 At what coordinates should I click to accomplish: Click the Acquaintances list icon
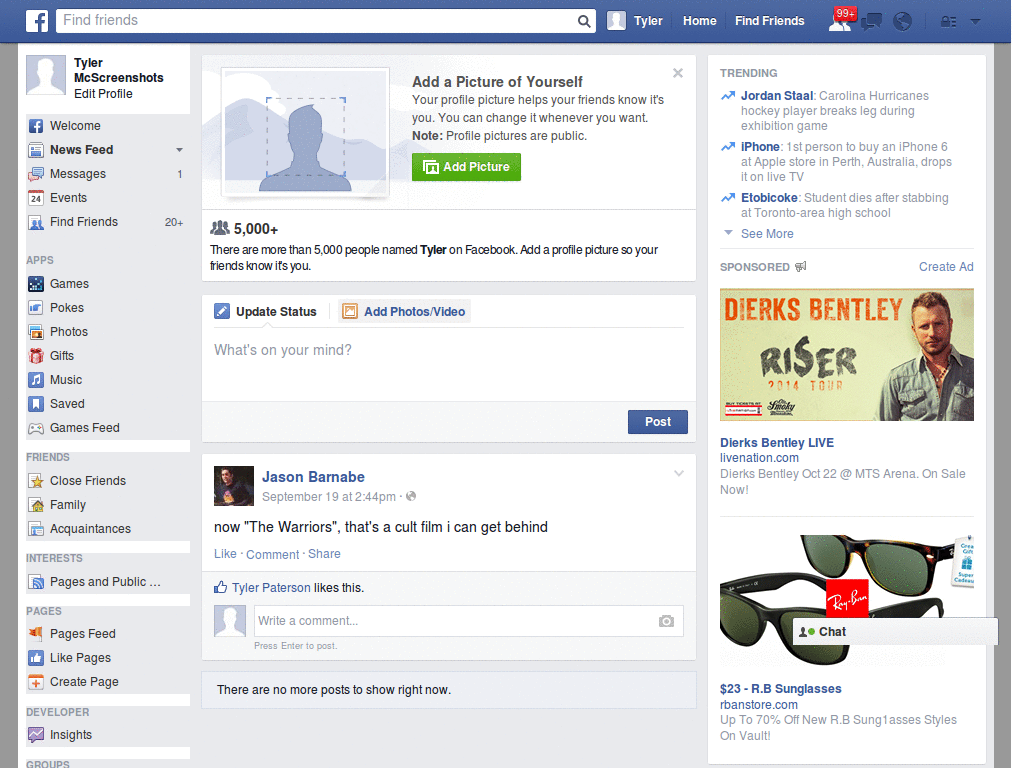[x=36, y=529]
